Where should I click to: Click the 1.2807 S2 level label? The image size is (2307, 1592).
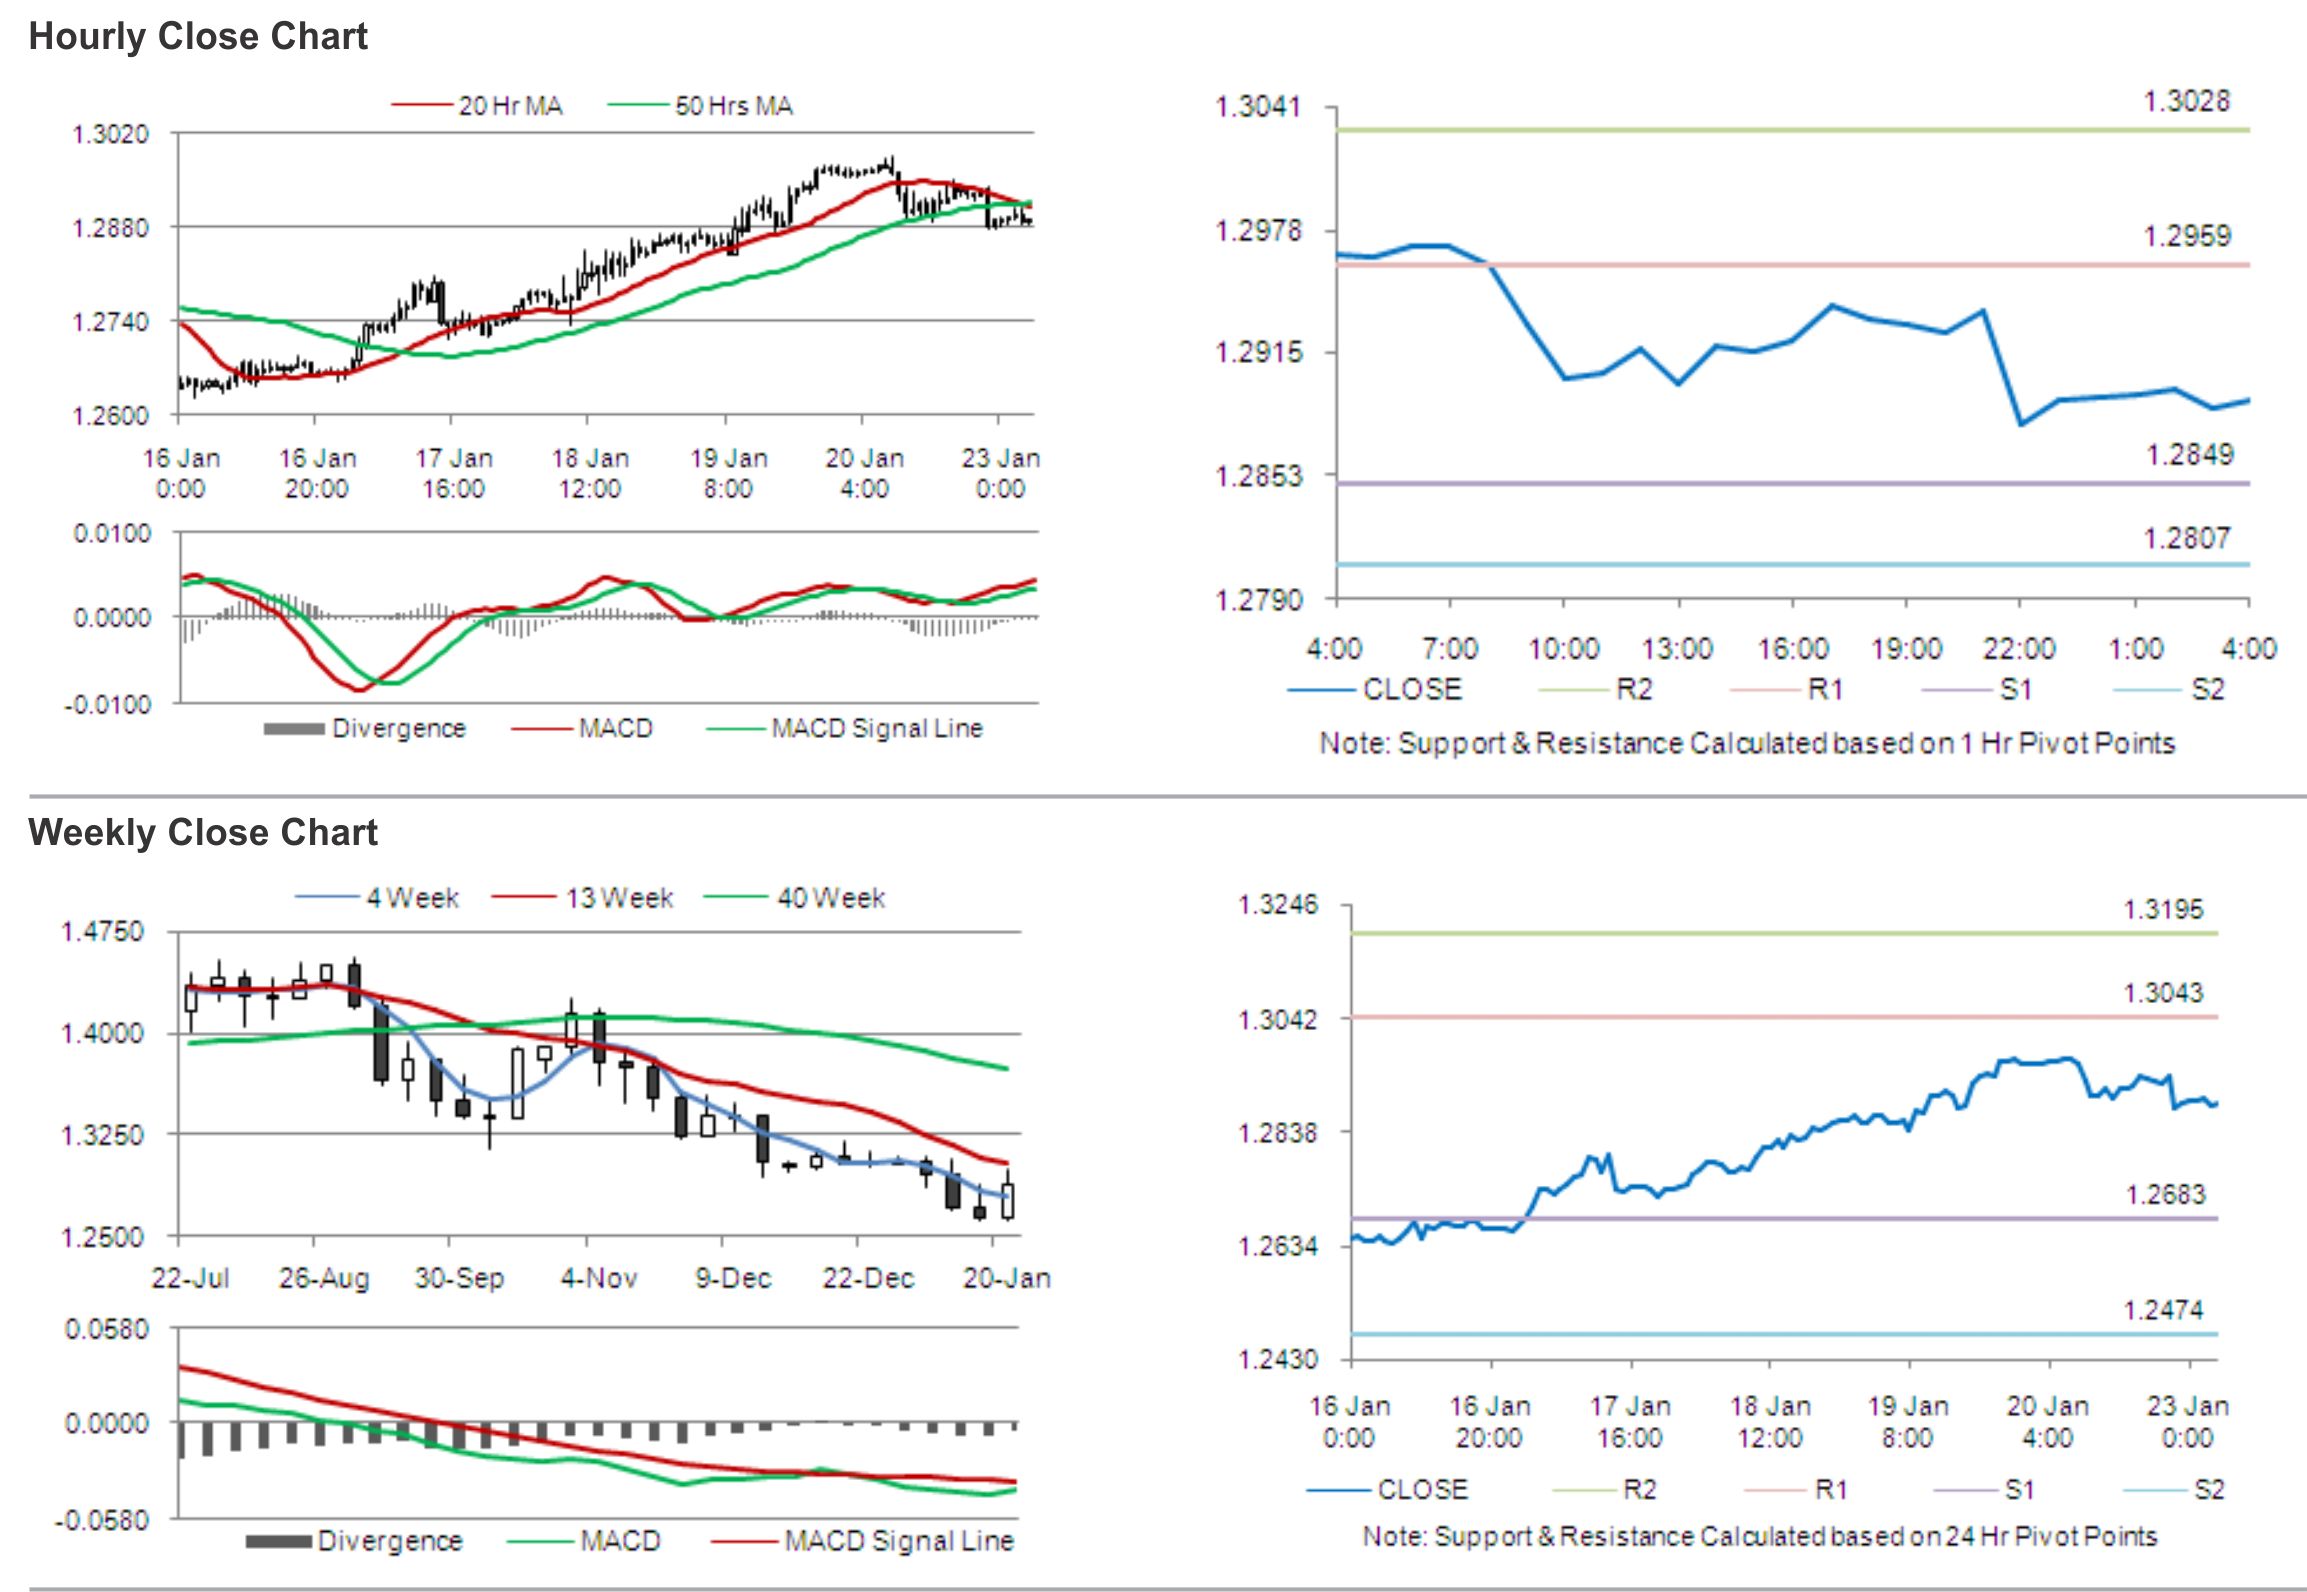pyautogui.click(x=2186, y=539)
